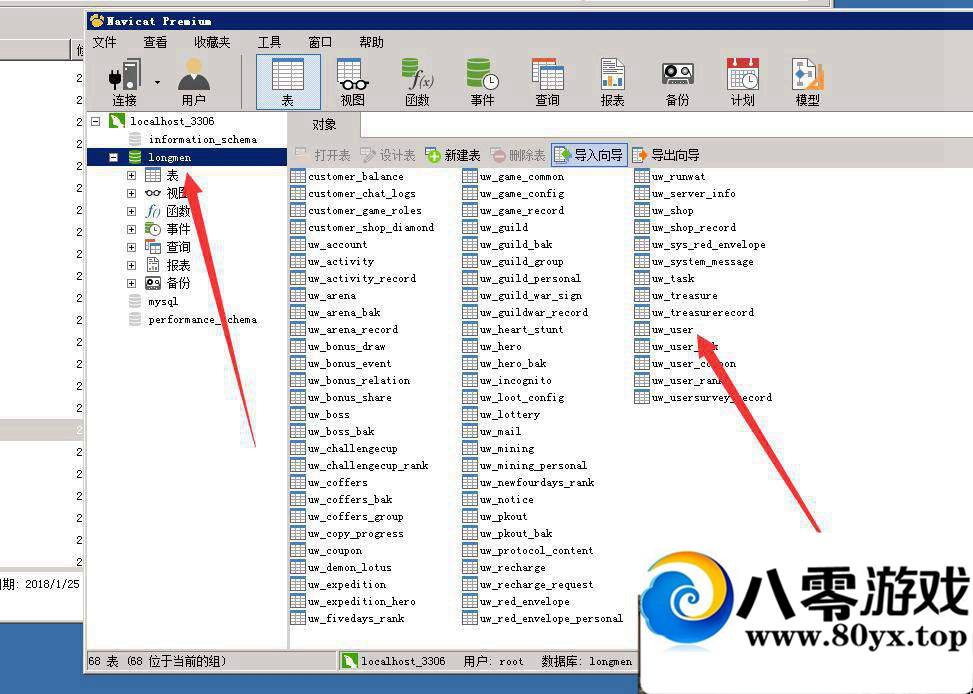Open the 函数 (Function) toolbar icon

click(417, 82)
